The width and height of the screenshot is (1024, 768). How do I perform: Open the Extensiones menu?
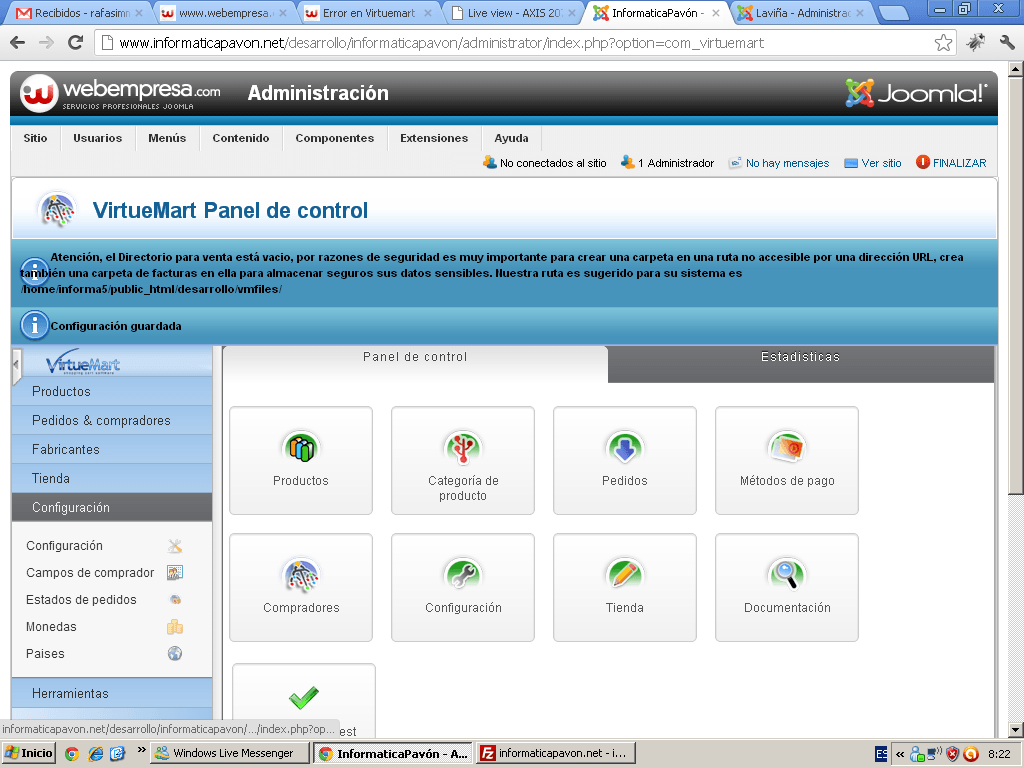click(x=434, y=138)
